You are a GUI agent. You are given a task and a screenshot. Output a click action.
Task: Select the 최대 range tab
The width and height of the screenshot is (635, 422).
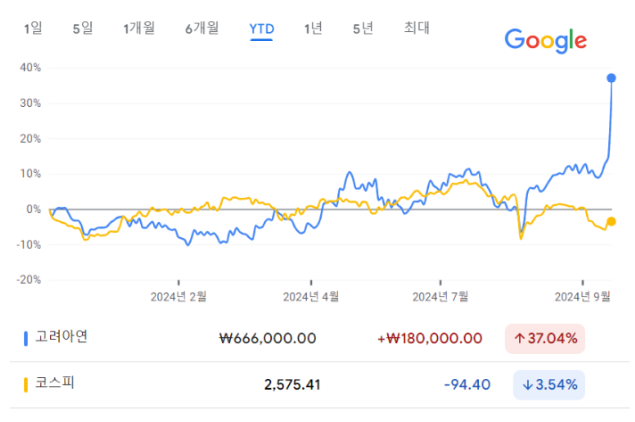pos(417,28)
